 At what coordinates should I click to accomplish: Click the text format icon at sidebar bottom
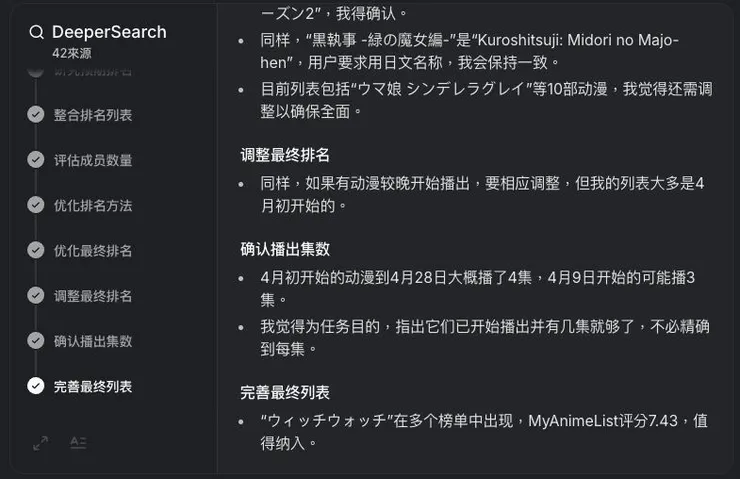pyautogui.click(x=78, y=442)
